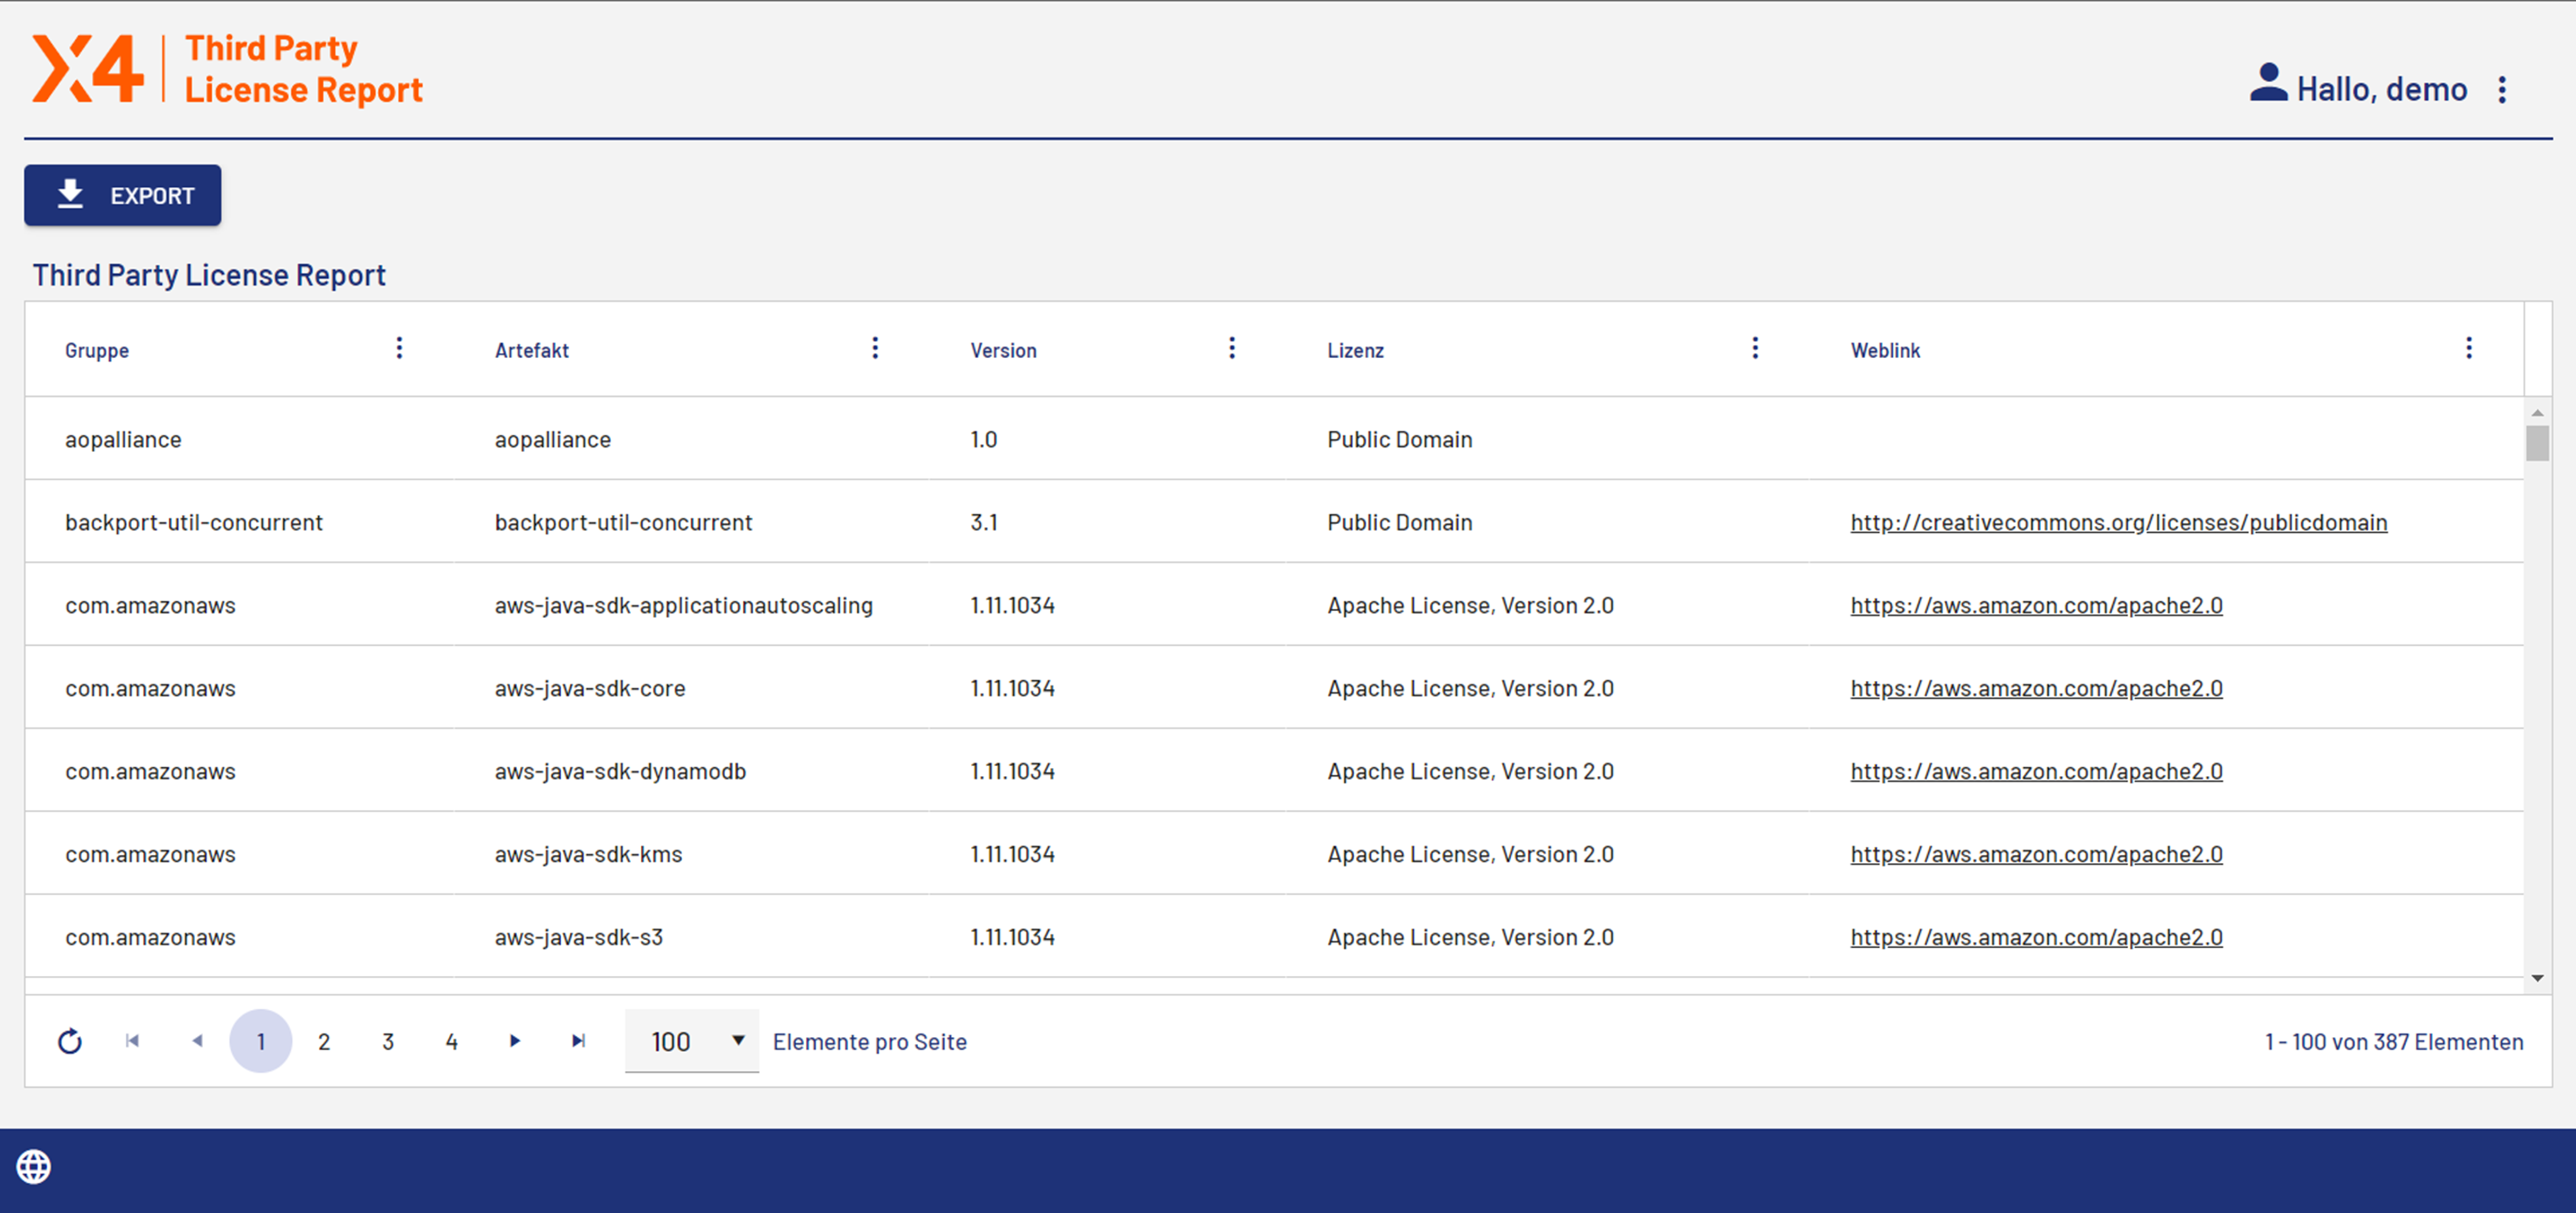Open Lizenz column options menu
2576x1213 pixels.
1755,348
